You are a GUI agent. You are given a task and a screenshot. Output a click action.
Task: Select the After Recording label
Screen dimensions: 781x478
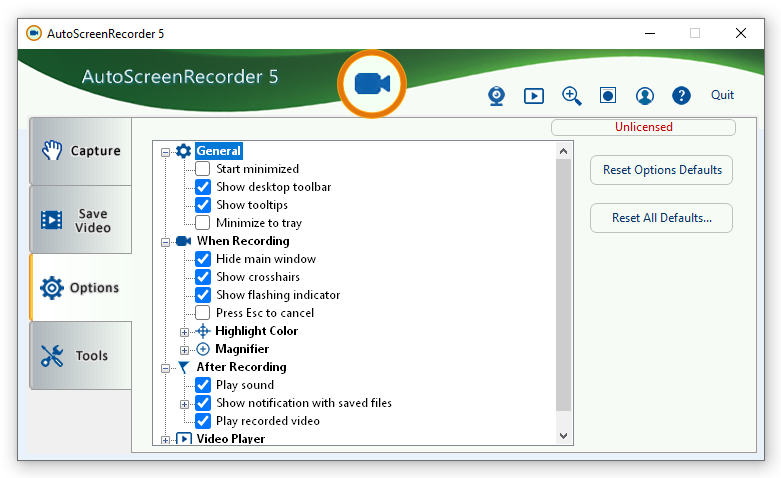click(242, 367)
